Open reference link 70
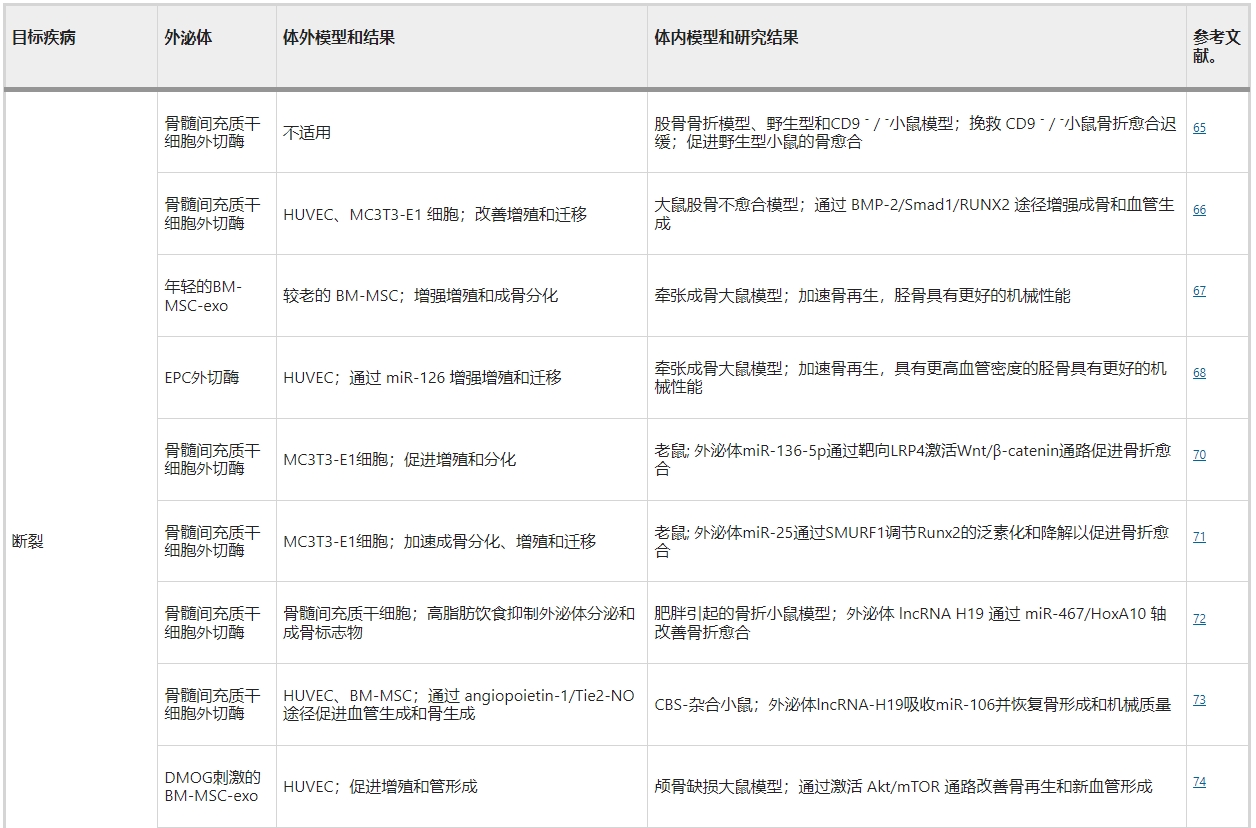1256x828 pixels. coord(1199,454)
